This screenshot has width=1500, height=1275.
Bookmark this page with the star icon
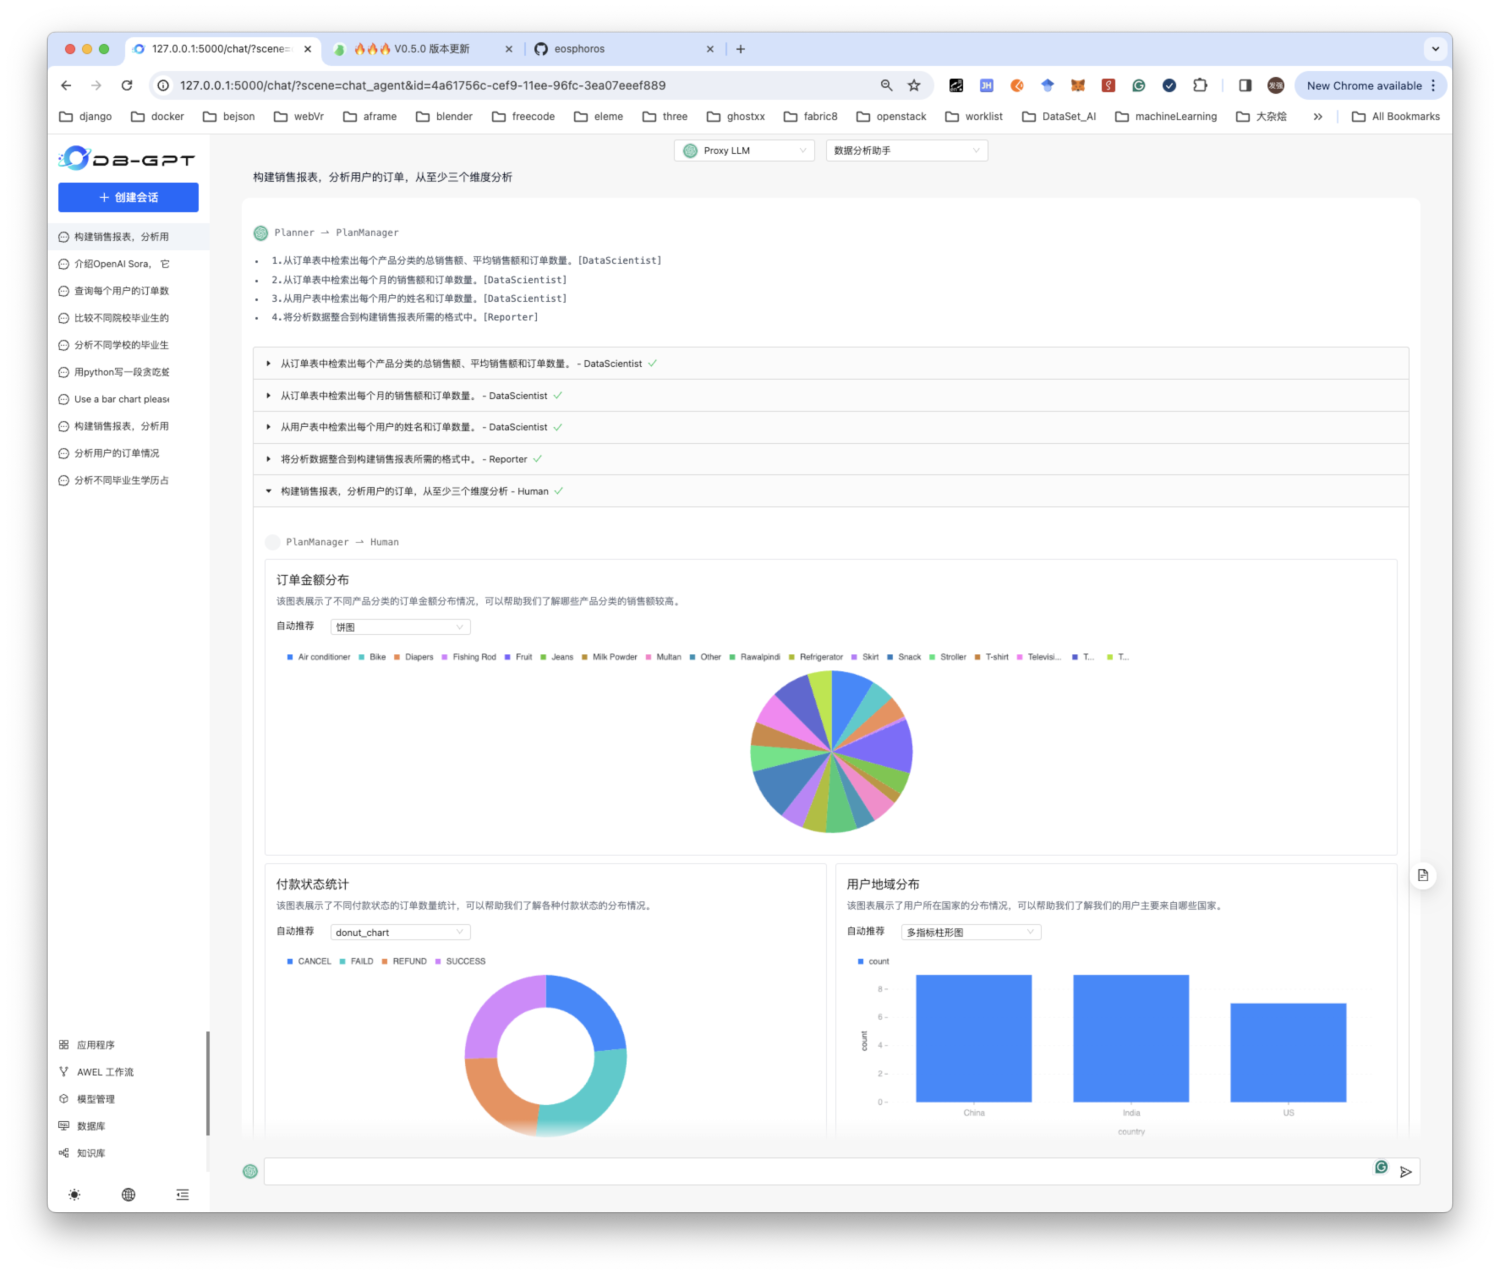[914, 85]
